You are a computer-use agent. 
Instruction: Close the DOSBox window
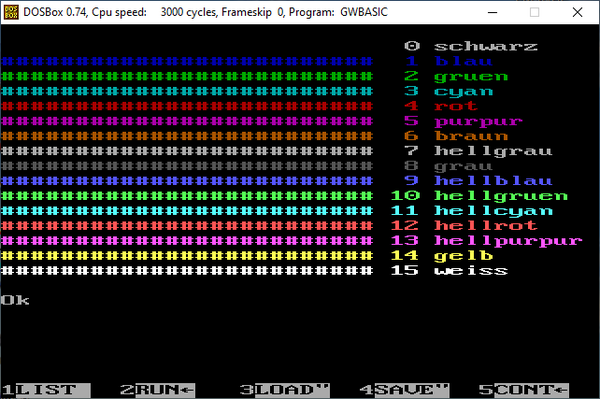coord(577,12)
